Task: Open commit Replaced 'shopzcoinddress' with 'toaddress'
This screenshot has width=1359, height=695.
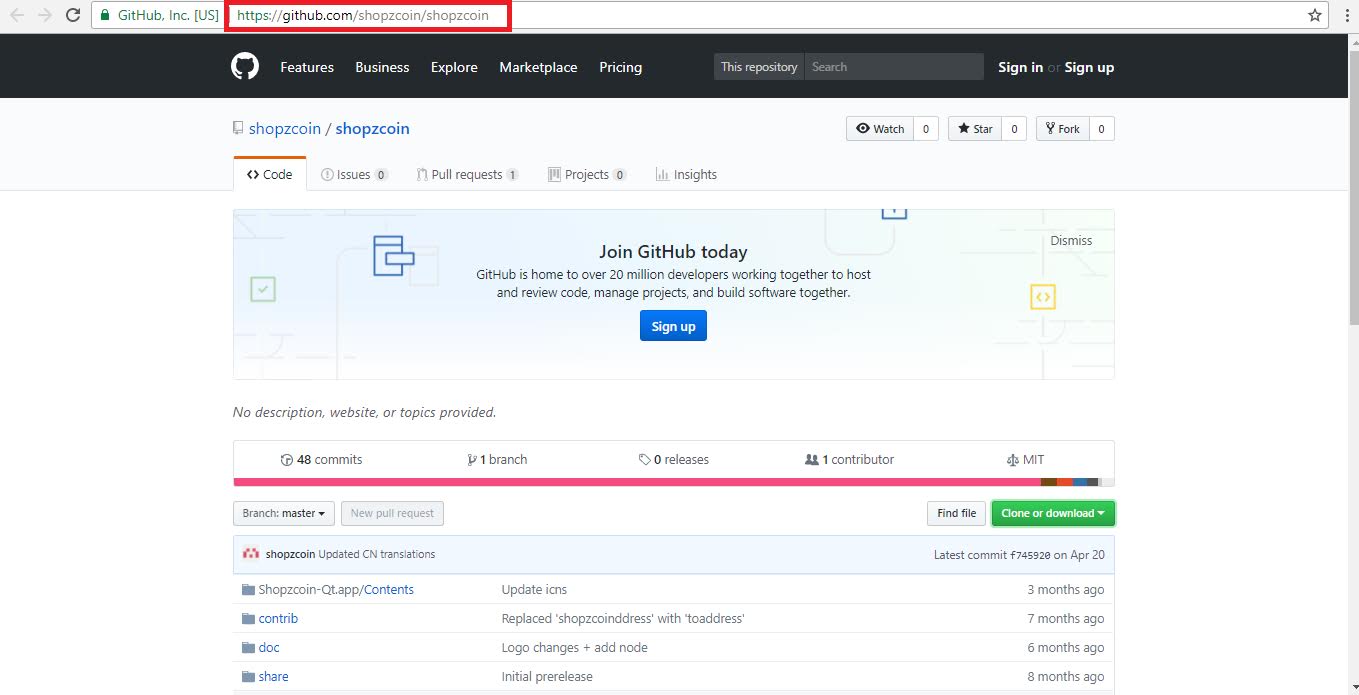Action: [623, 618]
